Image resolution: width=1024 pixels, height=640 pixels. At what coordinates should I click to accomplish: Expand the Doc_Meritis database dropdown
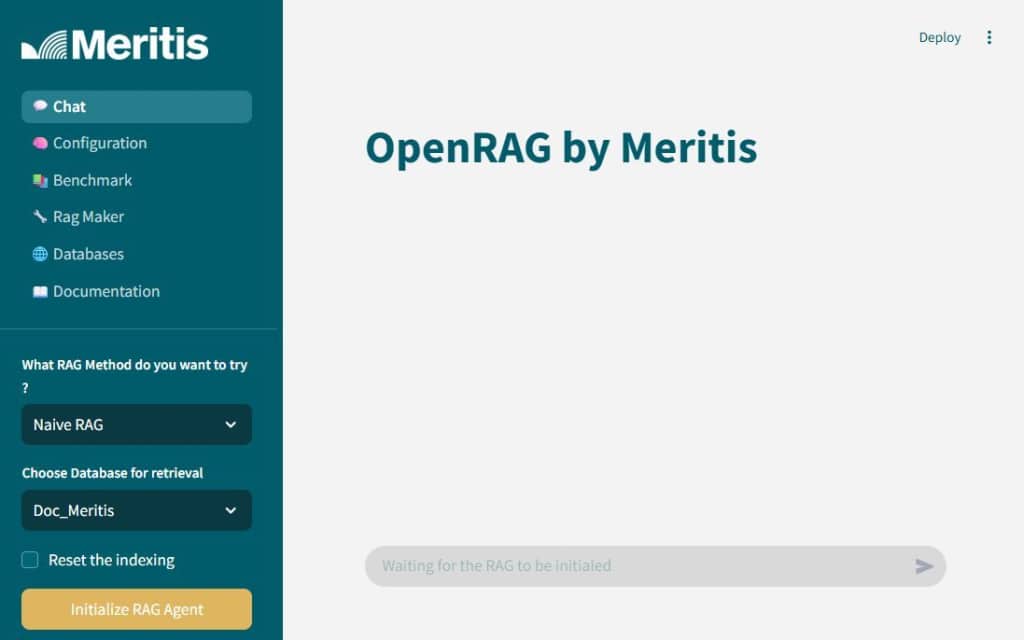point(136,510)
